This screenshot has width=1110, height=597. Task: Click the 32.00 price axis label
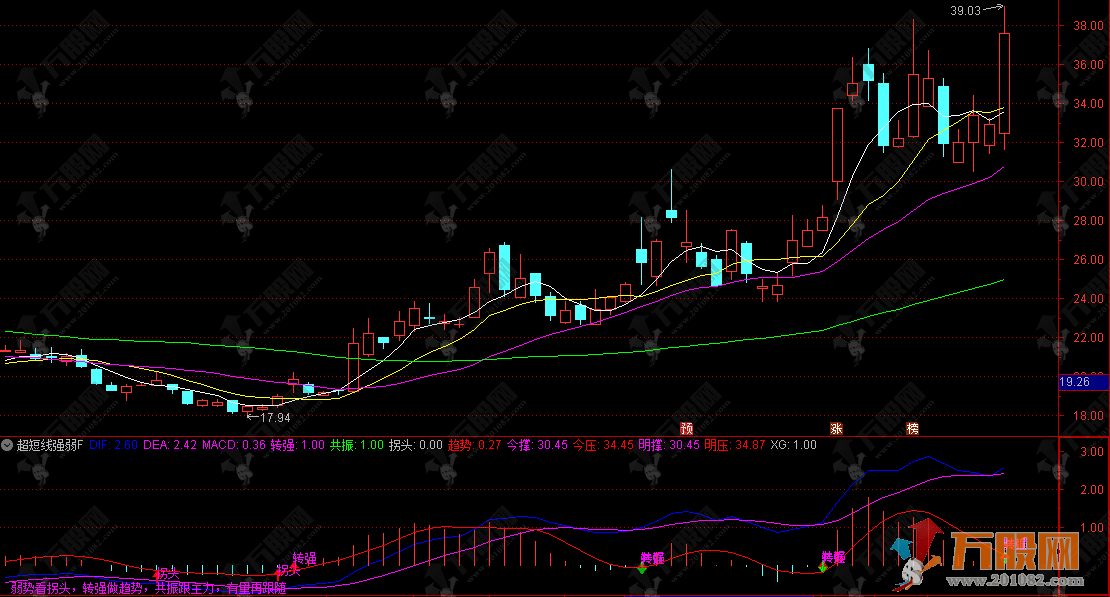1089,142
